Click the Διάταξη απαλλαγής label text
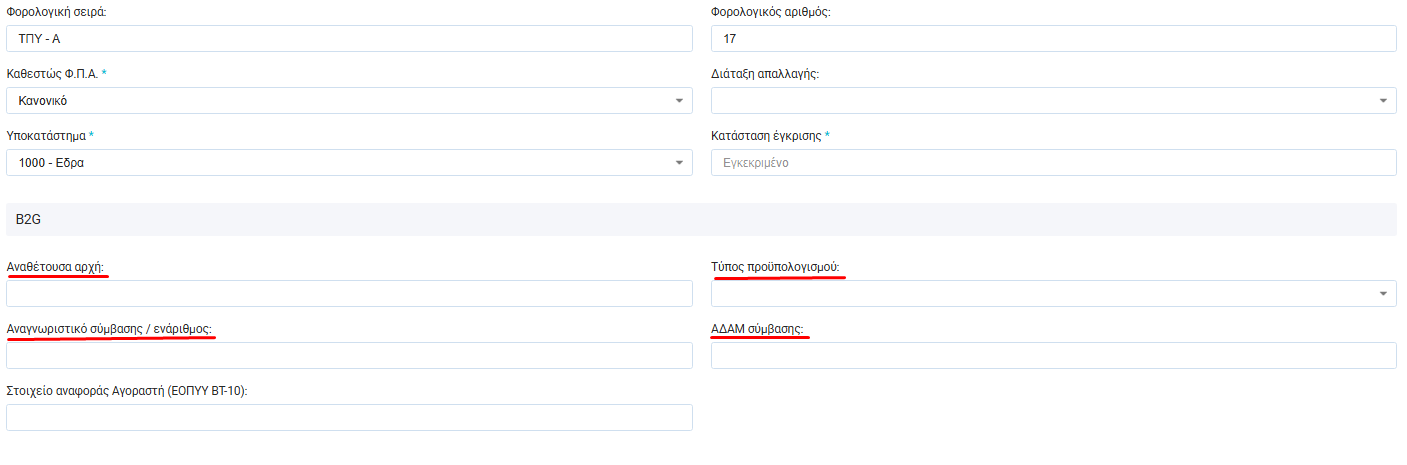The width and height of the screenshot is (1407, 465). 764,74
